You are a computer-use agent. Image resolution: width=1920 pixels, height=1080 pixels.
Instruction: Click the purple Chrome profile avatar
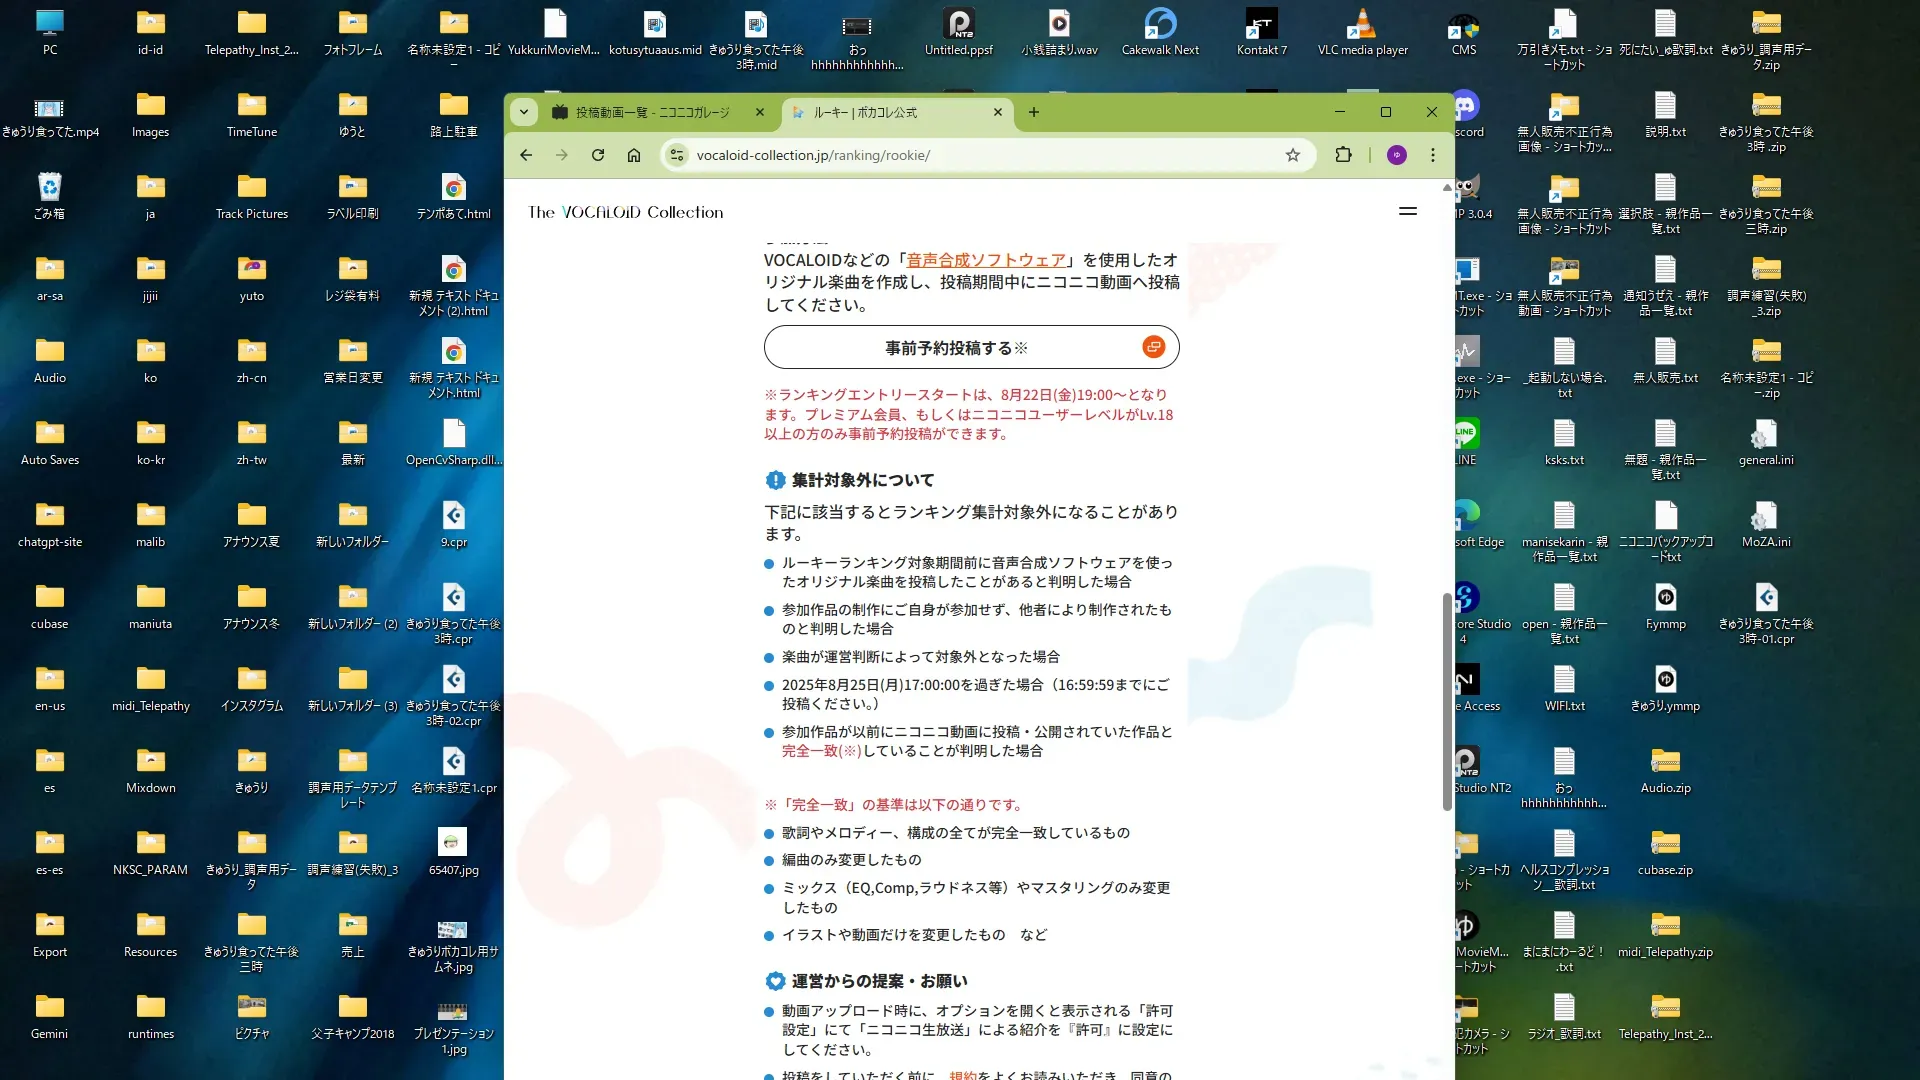pos(1396,155)
